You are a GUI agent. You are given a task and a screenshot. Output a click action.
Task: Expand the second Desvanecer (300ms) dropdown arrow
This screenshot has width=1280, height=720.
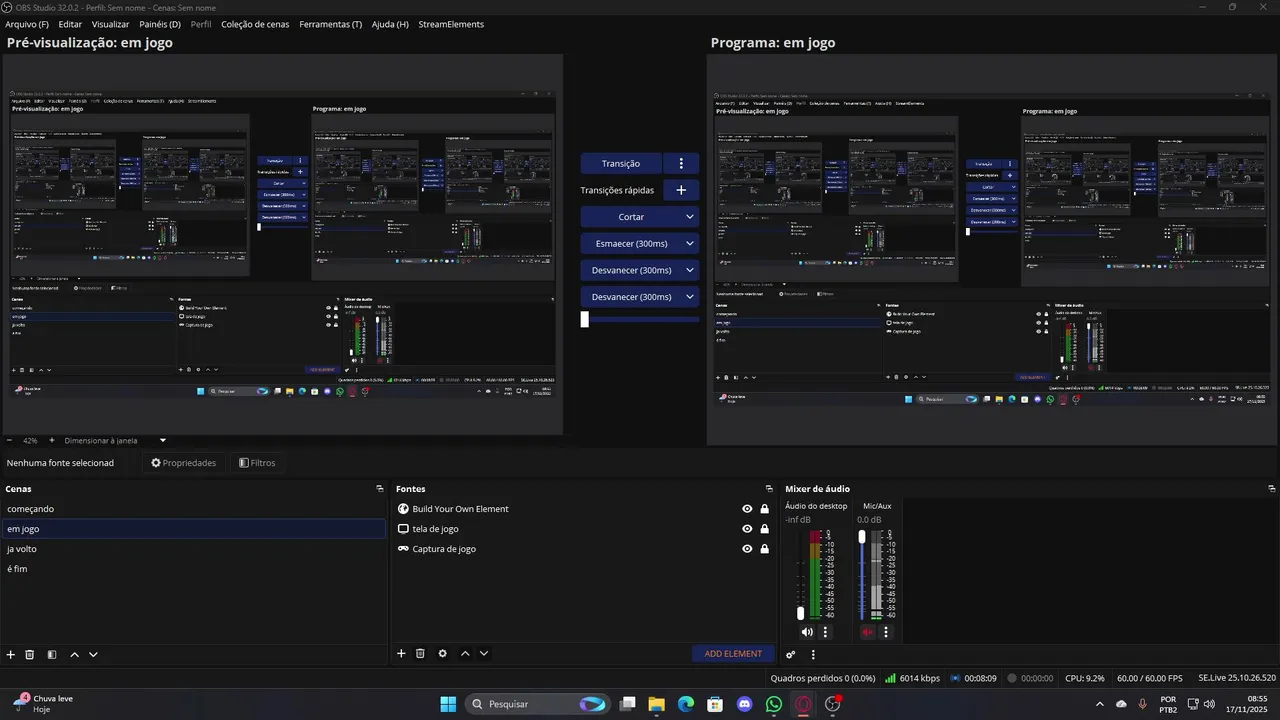[x=690, y=297]
